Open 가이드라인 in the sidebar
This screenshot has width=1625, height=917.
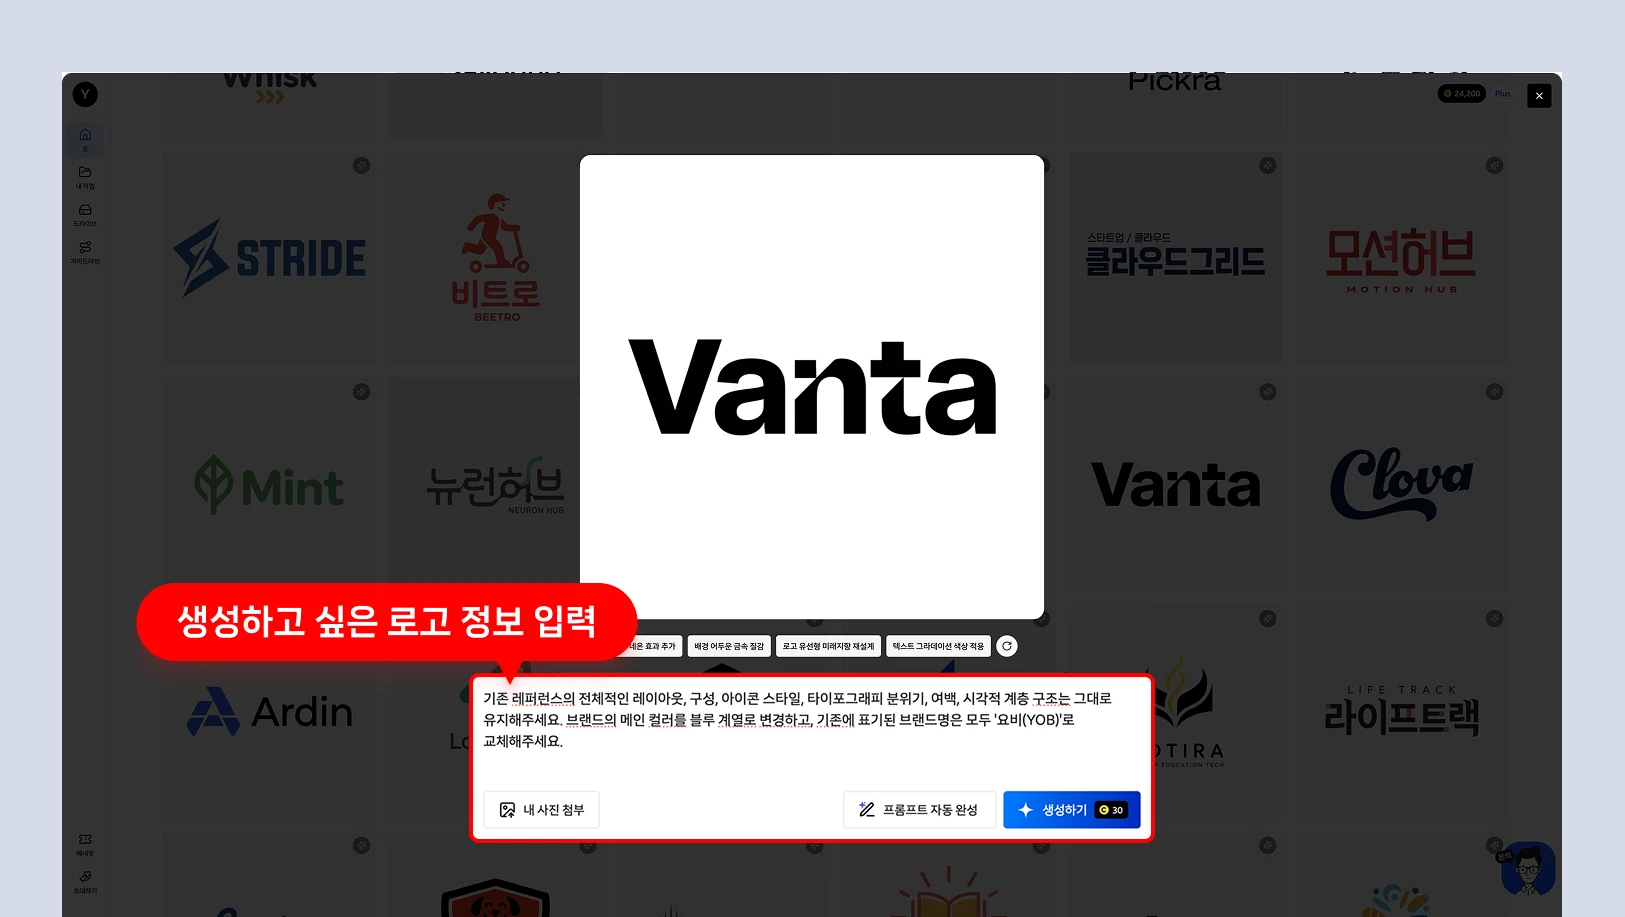[x=85, y=252]
